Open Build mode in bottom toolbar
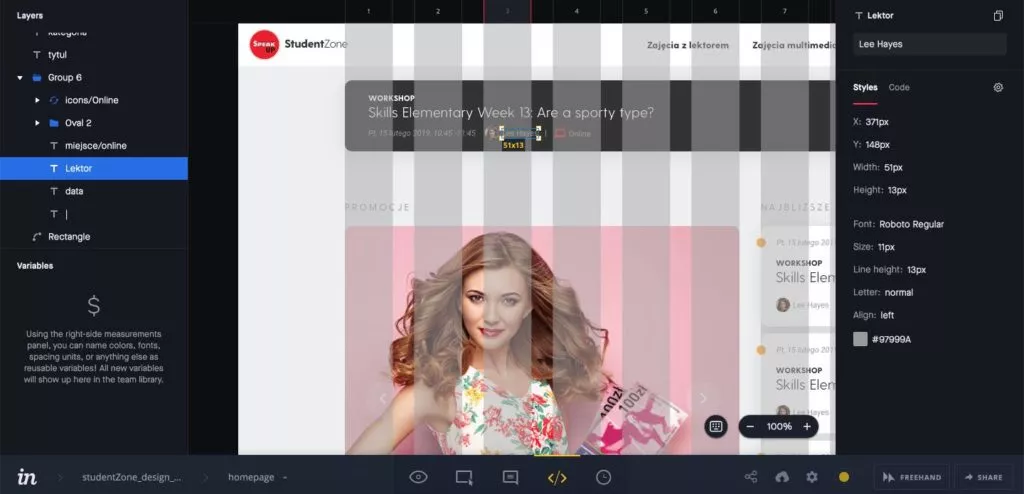 (x=464, y=477)
